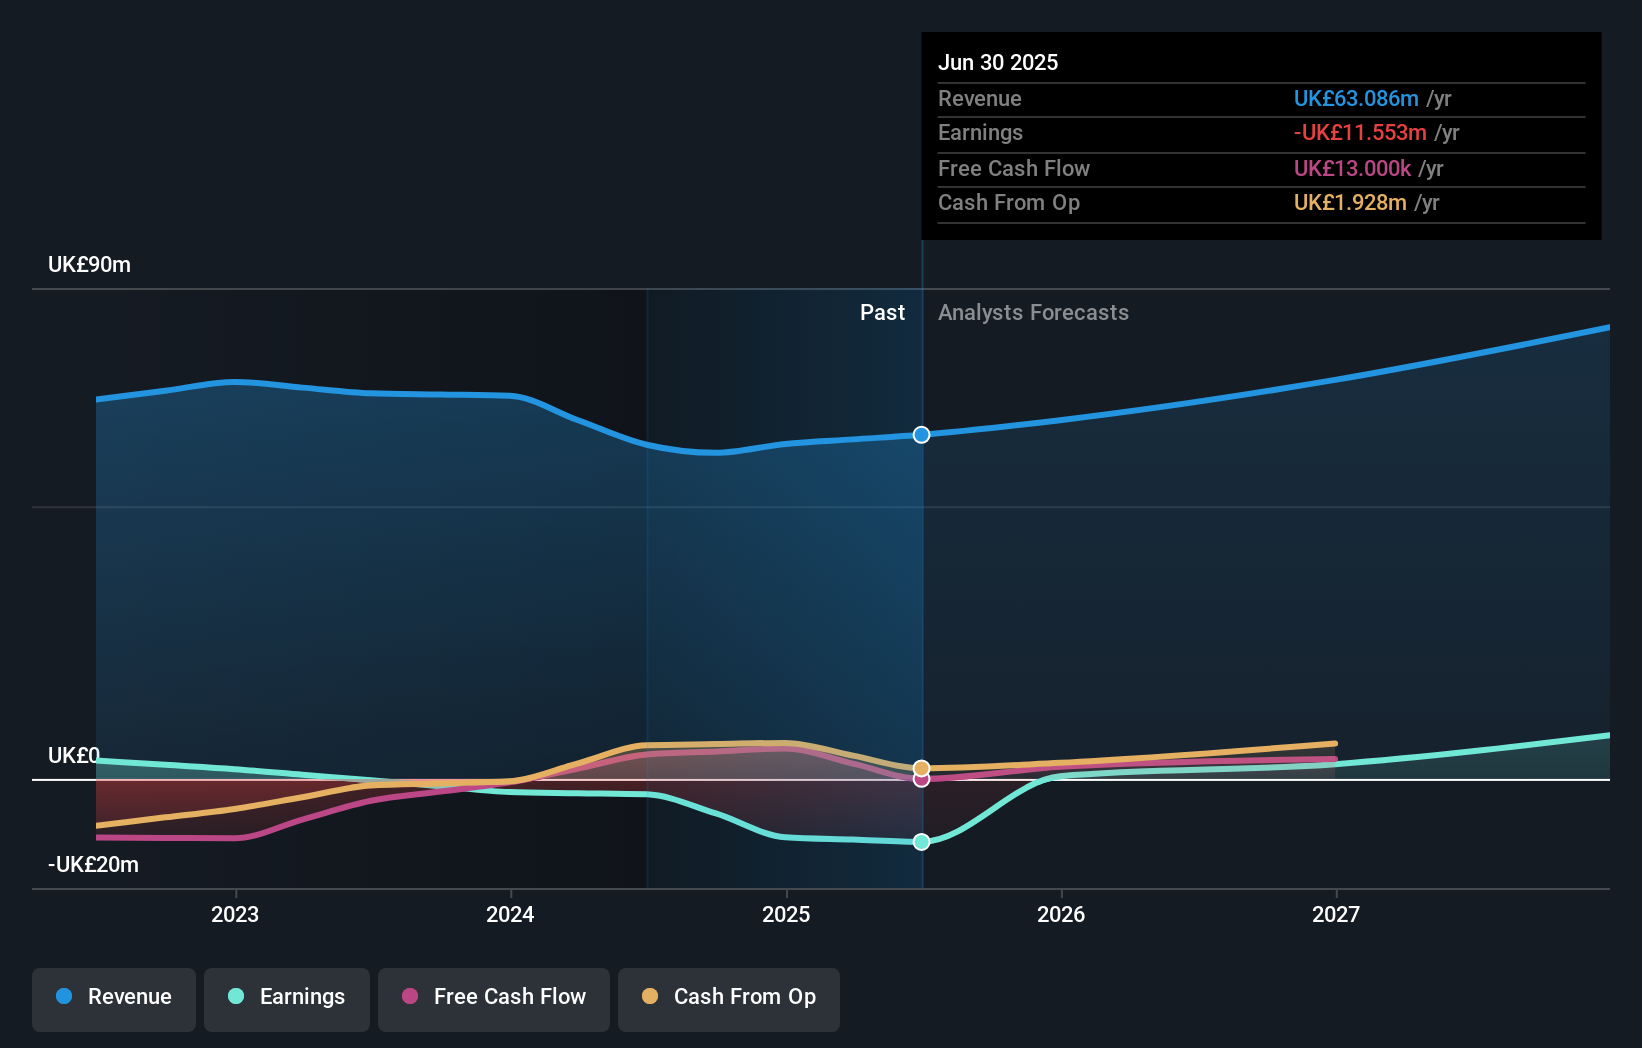Image resolution: width=1642 pixels, height=1048 pixels.
Task: Click the orange Cash From Op legend dot
Action: 651,997
